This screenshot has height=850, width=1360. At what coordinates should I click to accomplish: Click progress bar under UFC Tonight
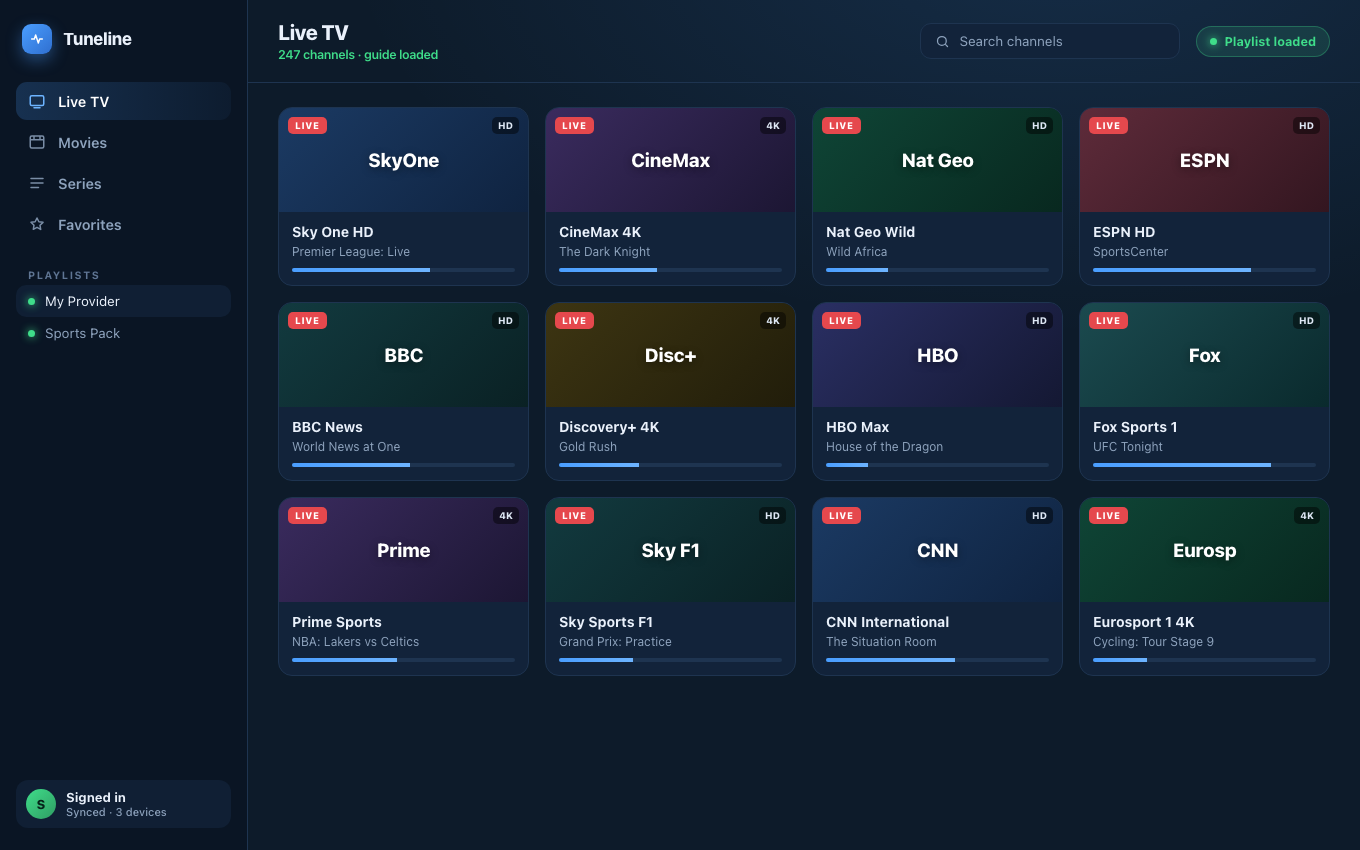point(1204,465)
